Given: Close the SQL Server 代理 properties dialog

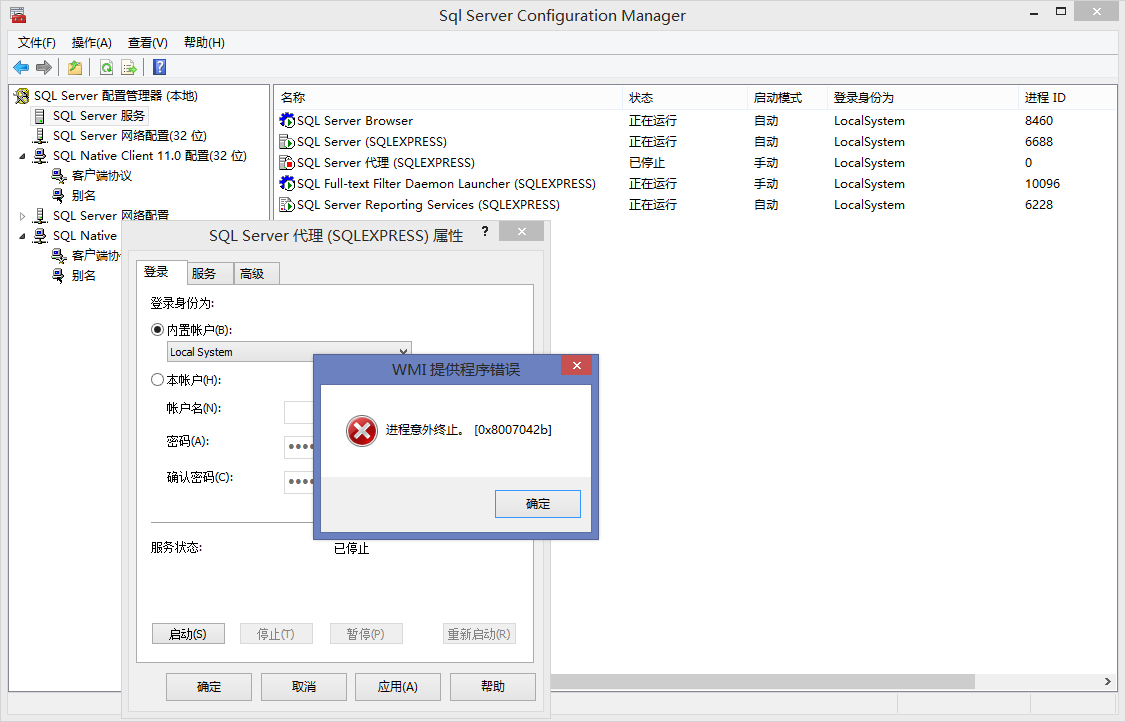Looking at the screenshot, I should tap(521, 231).
